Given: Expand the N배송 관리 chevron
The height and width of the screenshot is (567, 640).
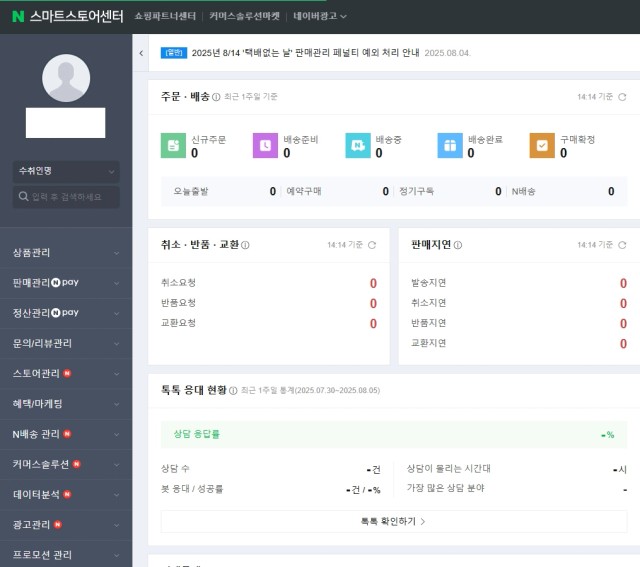Looking at the screenshot, I should point(116,434).
